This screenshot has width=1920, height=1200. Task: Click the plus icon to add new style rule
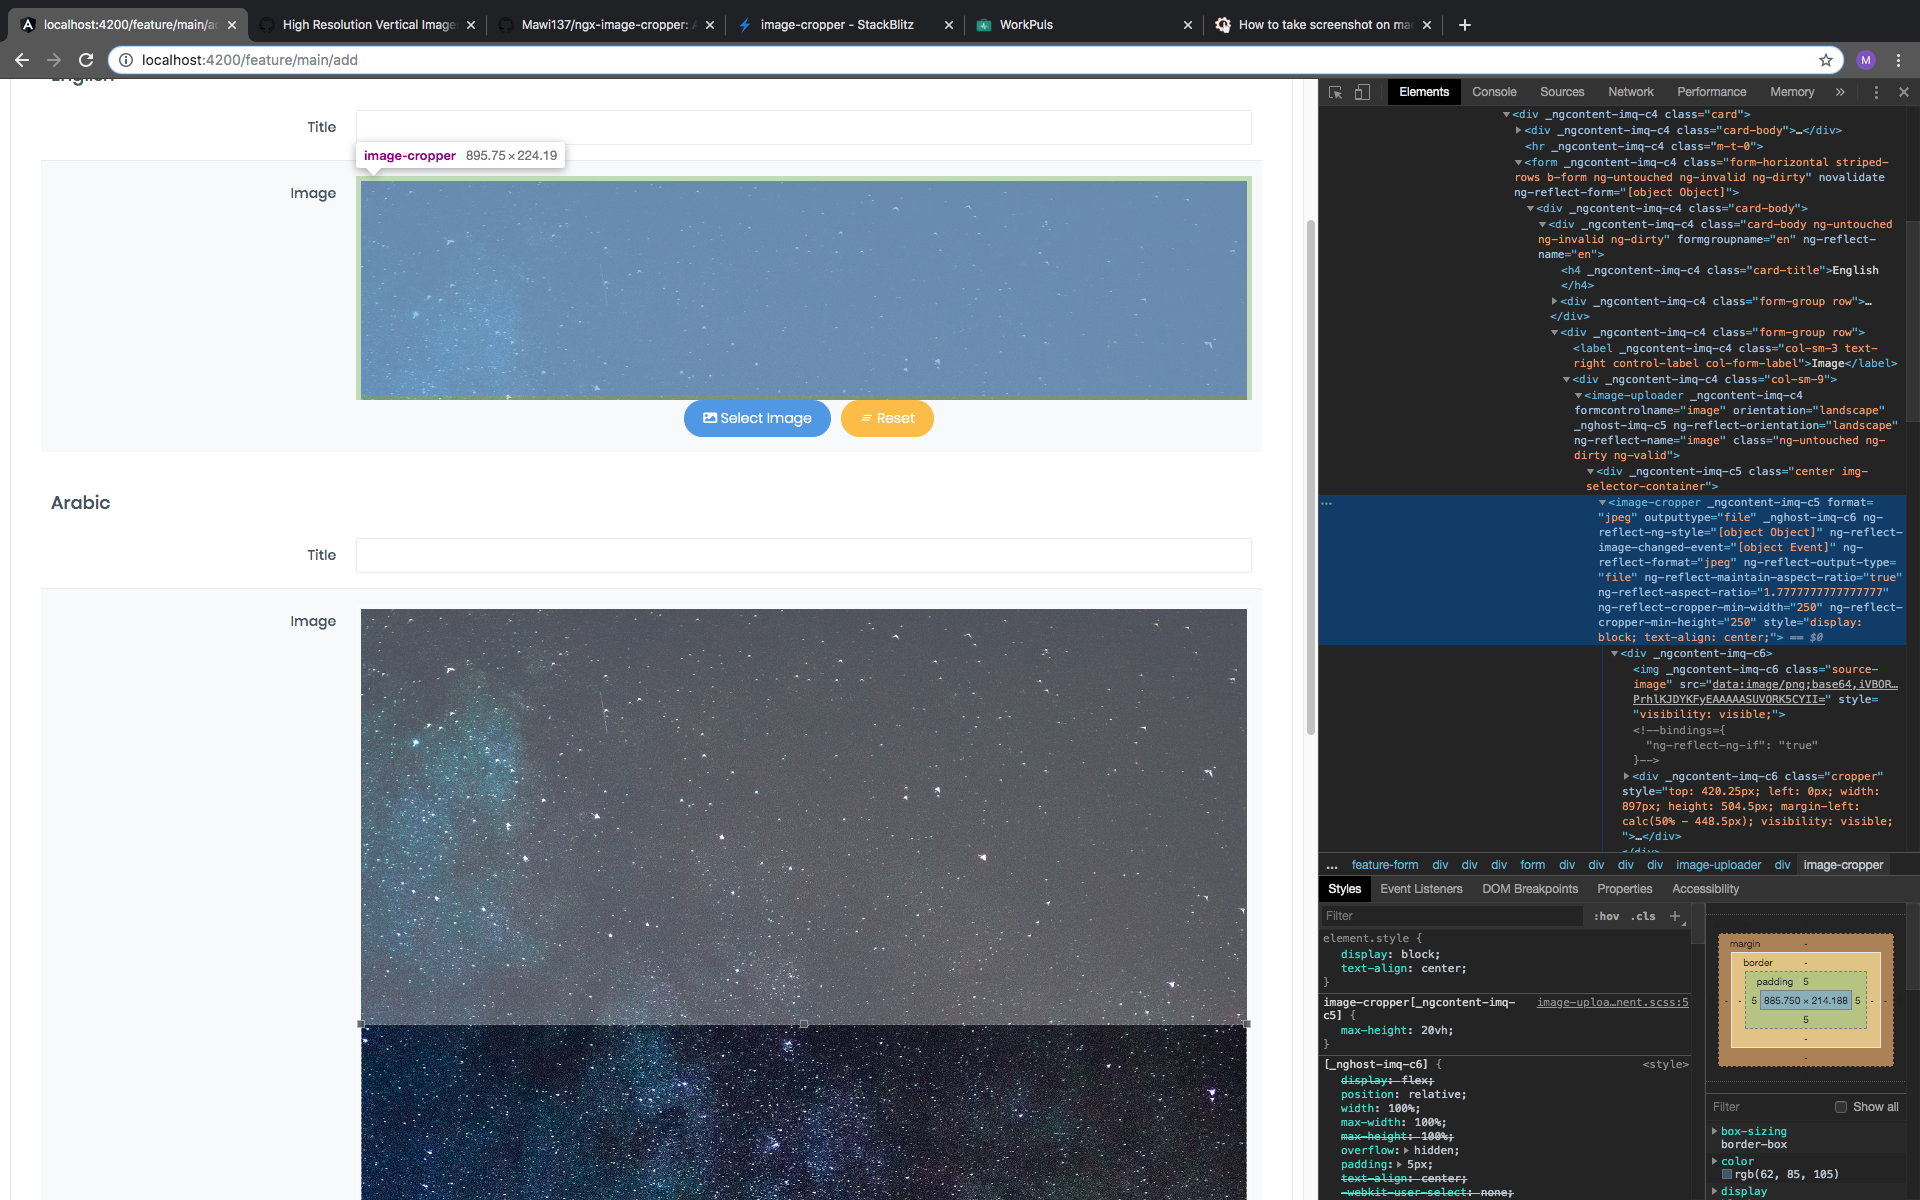(1676, 916)
